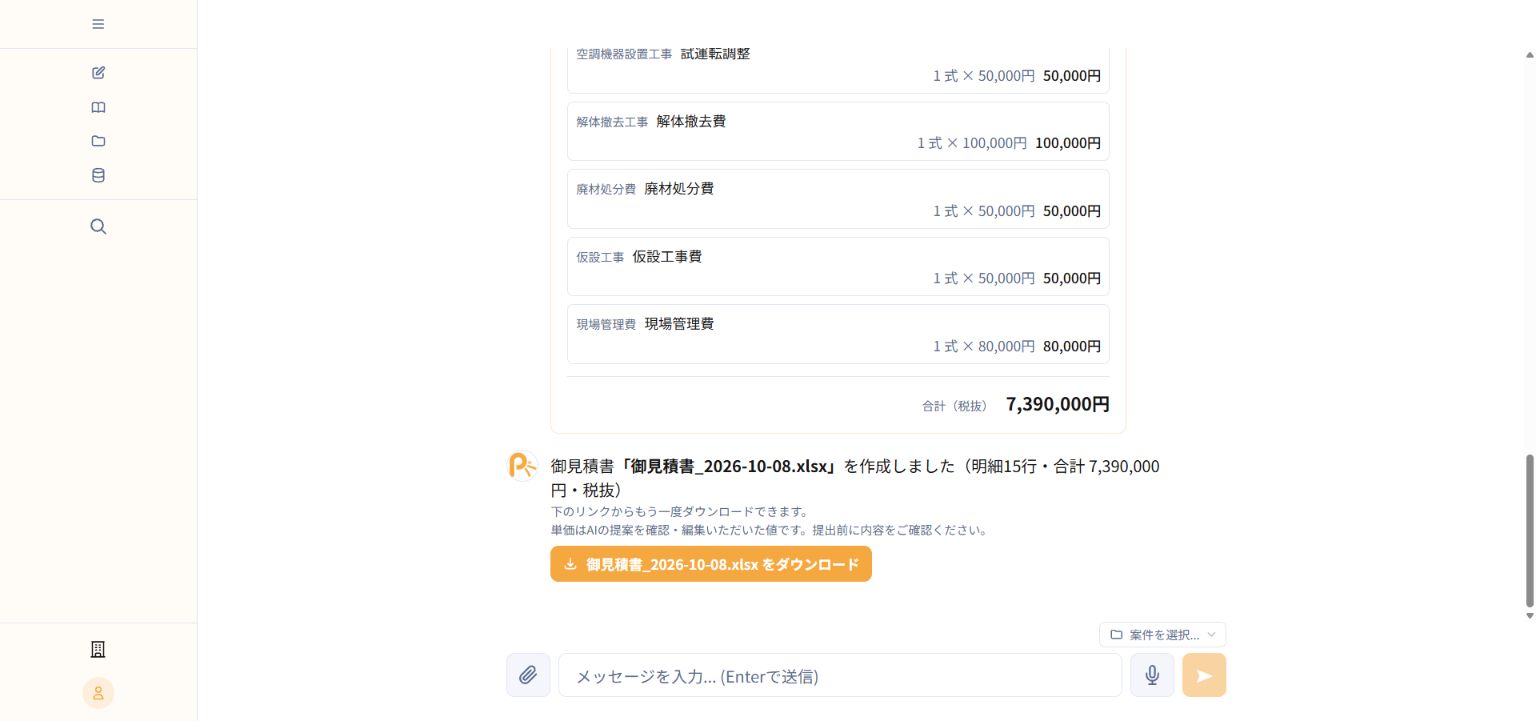The width and height of the screenshot is (1536, 721).
Task: Send the message with arrow button
Action: [x=1204, y=675]
